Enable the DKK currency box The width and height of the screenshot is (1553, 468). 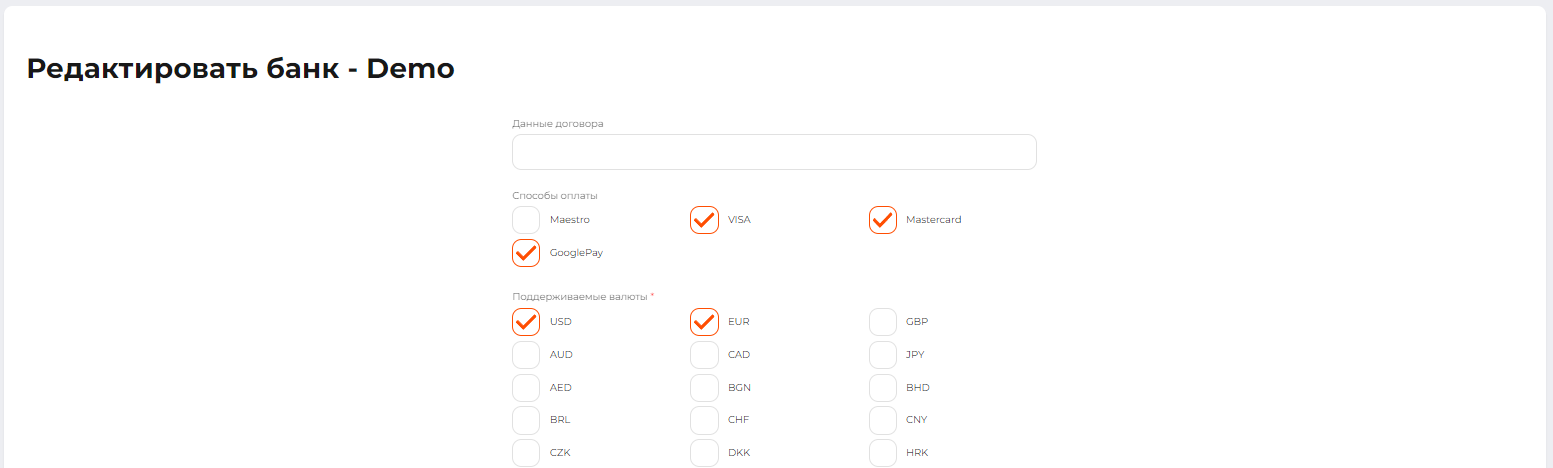pos(704,453)
